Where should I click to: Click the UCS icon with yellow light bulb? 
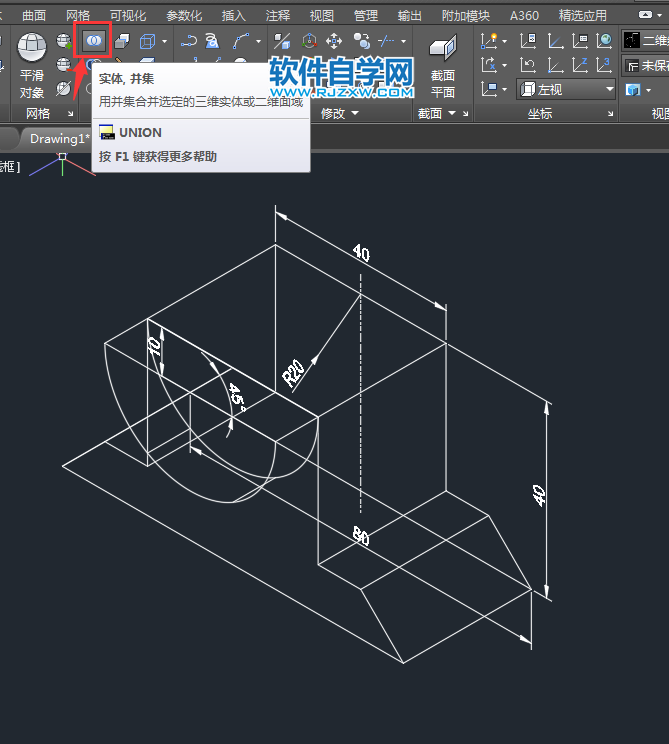[x=489, y=41]
